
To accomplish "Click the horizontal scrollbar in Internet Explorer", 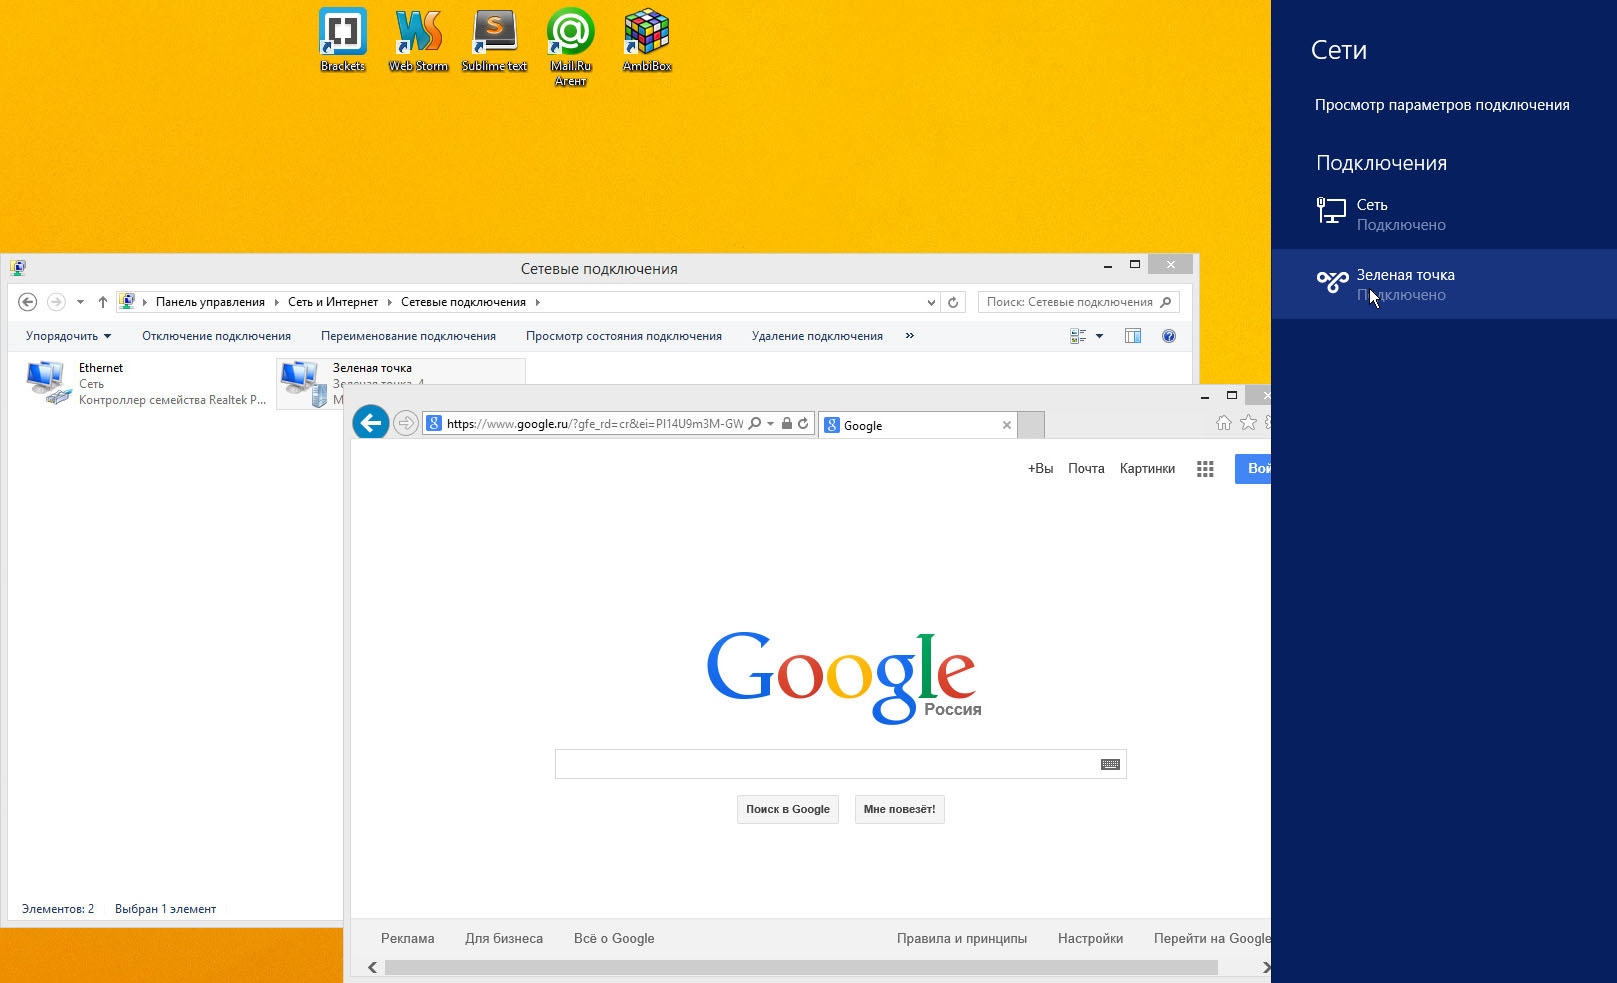I will point(801,967).
